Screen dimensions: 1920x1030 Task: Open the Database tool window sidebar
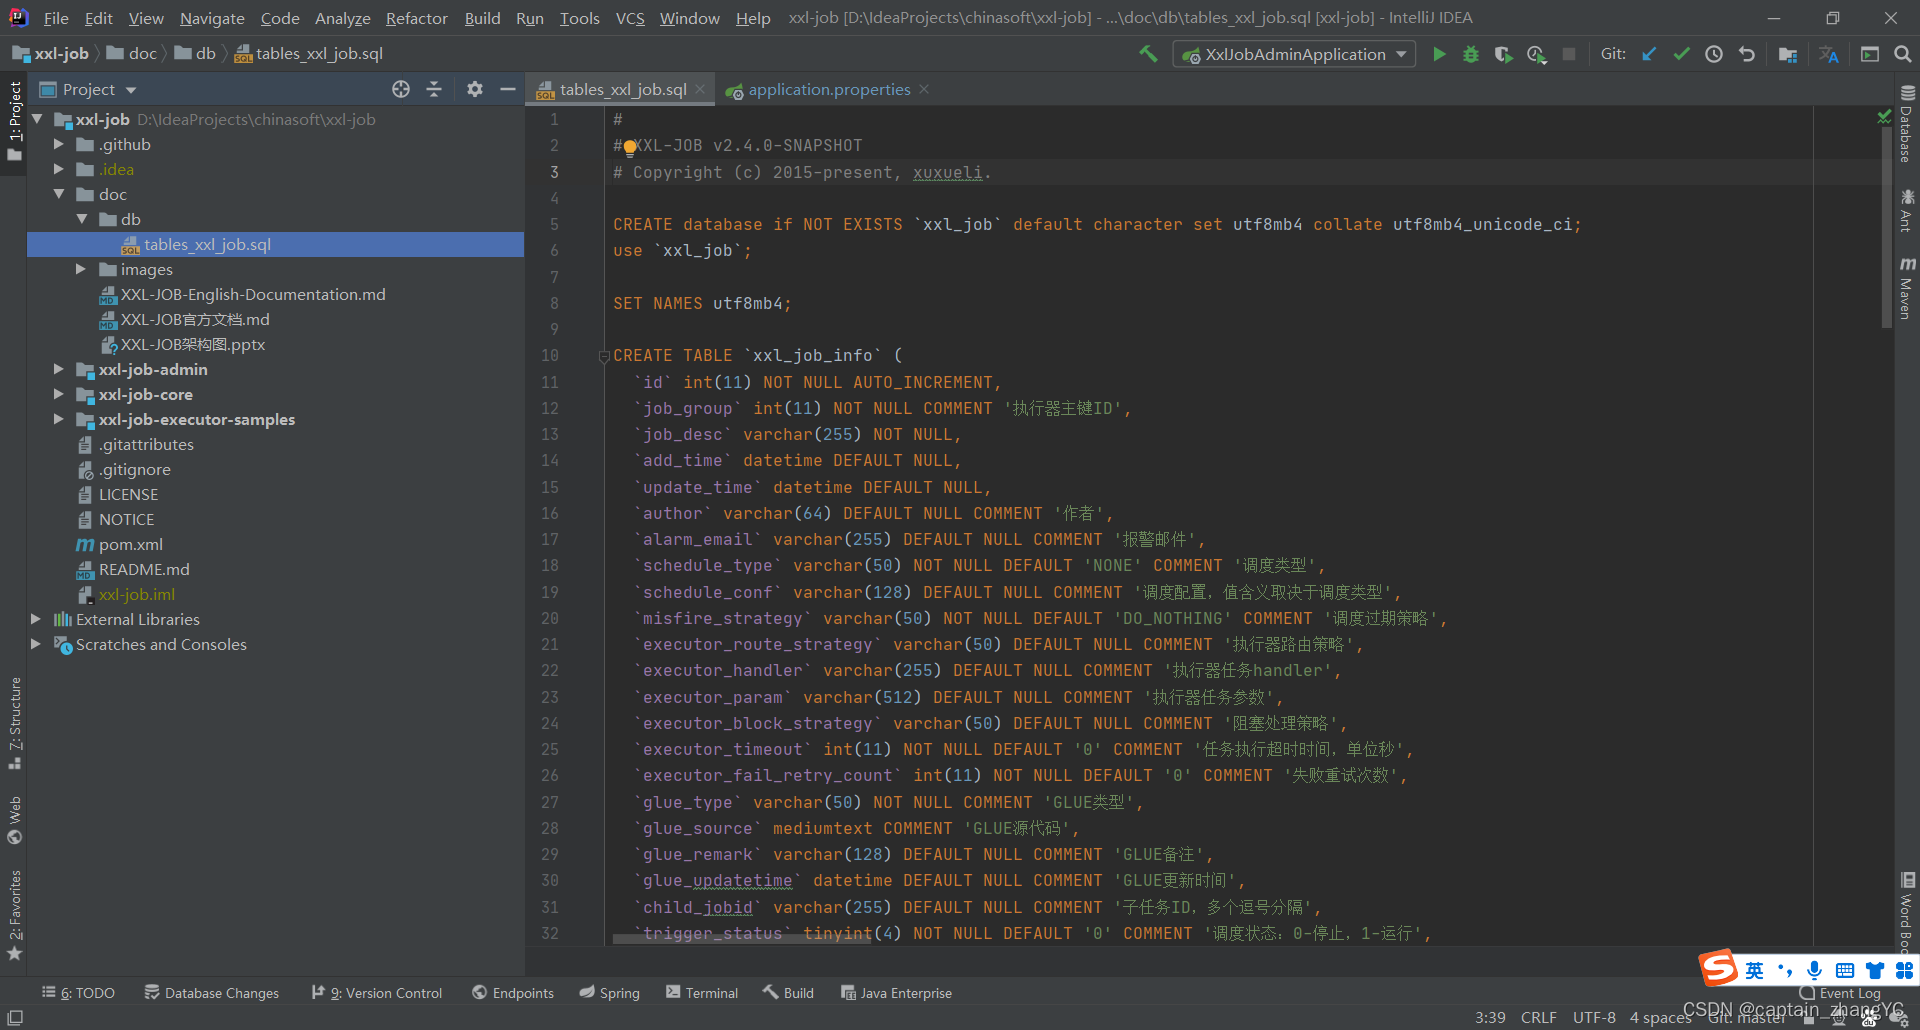1907,124
